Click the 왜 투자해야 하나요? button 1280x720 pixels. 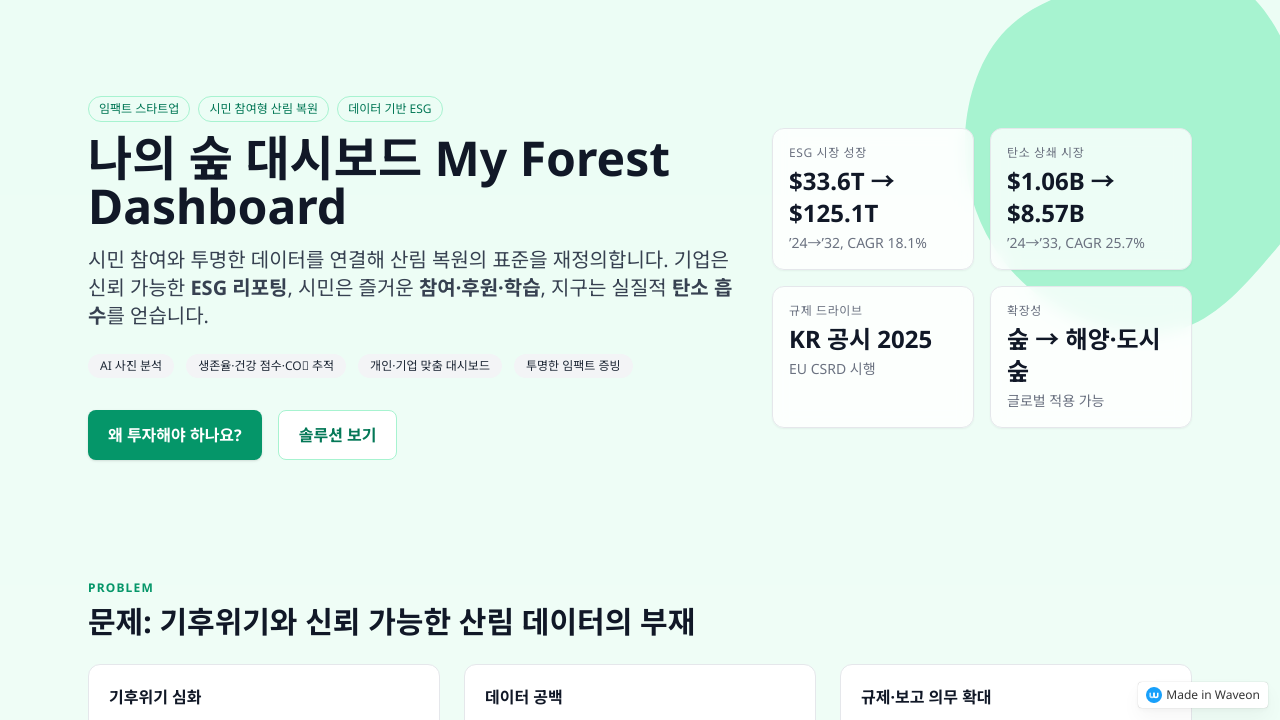pyautogui.click(x=175, y=435)
